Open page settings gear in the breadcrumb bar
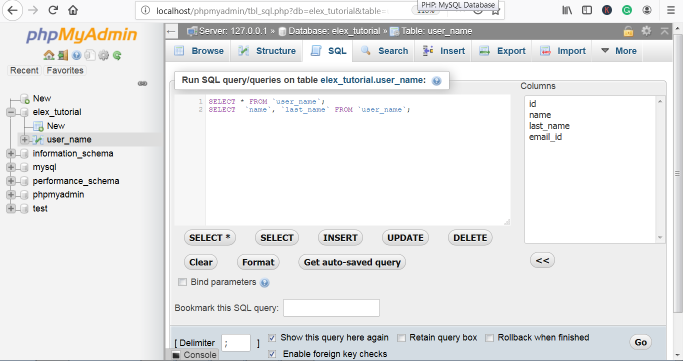Viewport: 683px width, 361px height. [x=646, y=31]
